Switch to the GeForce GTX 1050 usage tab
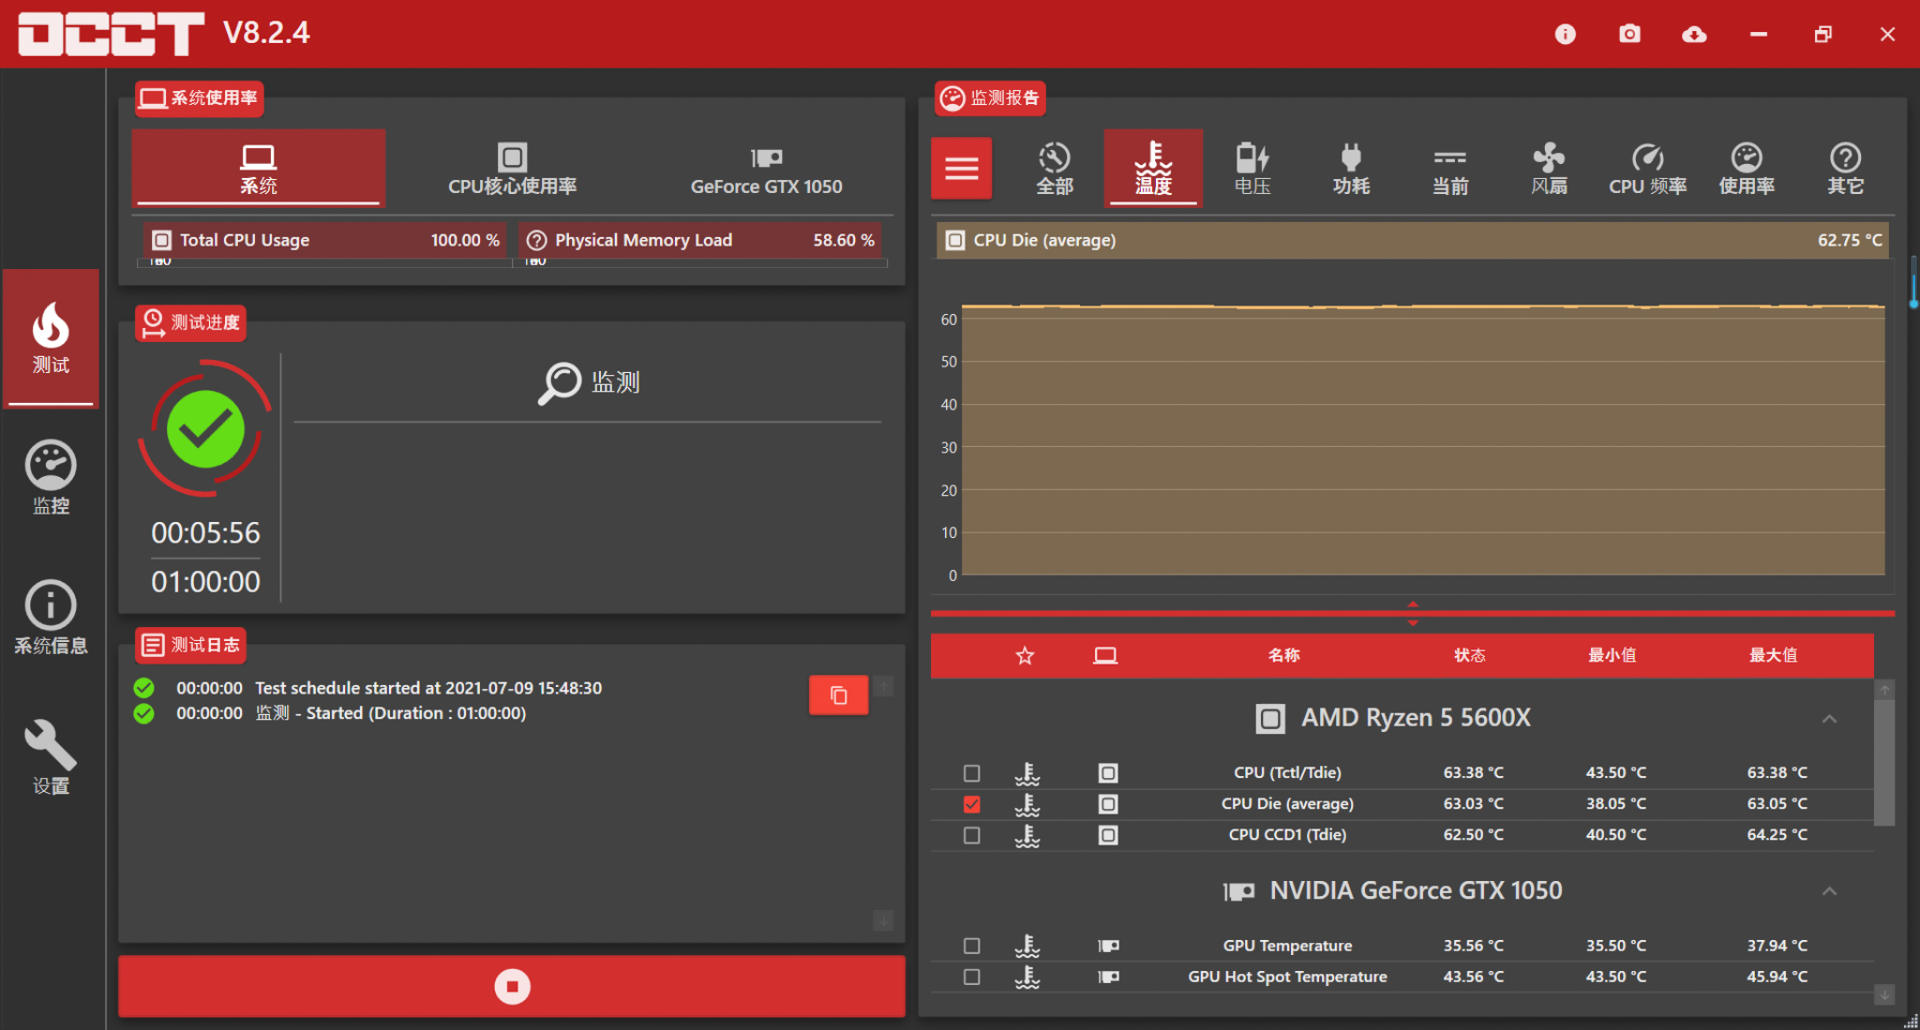This screenshot has width=1920, height=1030. click(x=766, y=168)
